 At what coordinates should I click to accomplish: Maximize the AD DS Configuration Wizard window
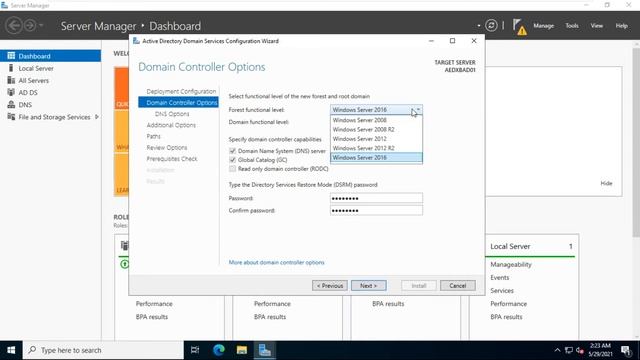pyautogui.click(x=452, y=41)
